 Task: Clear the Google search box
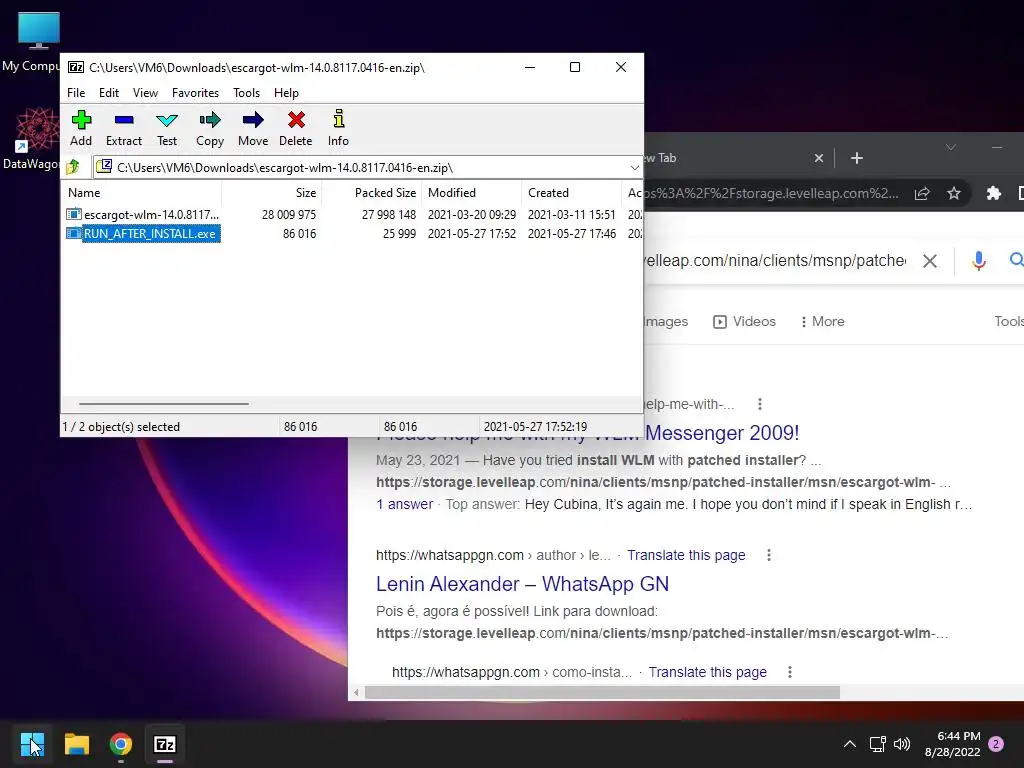[x=930, y=261]
